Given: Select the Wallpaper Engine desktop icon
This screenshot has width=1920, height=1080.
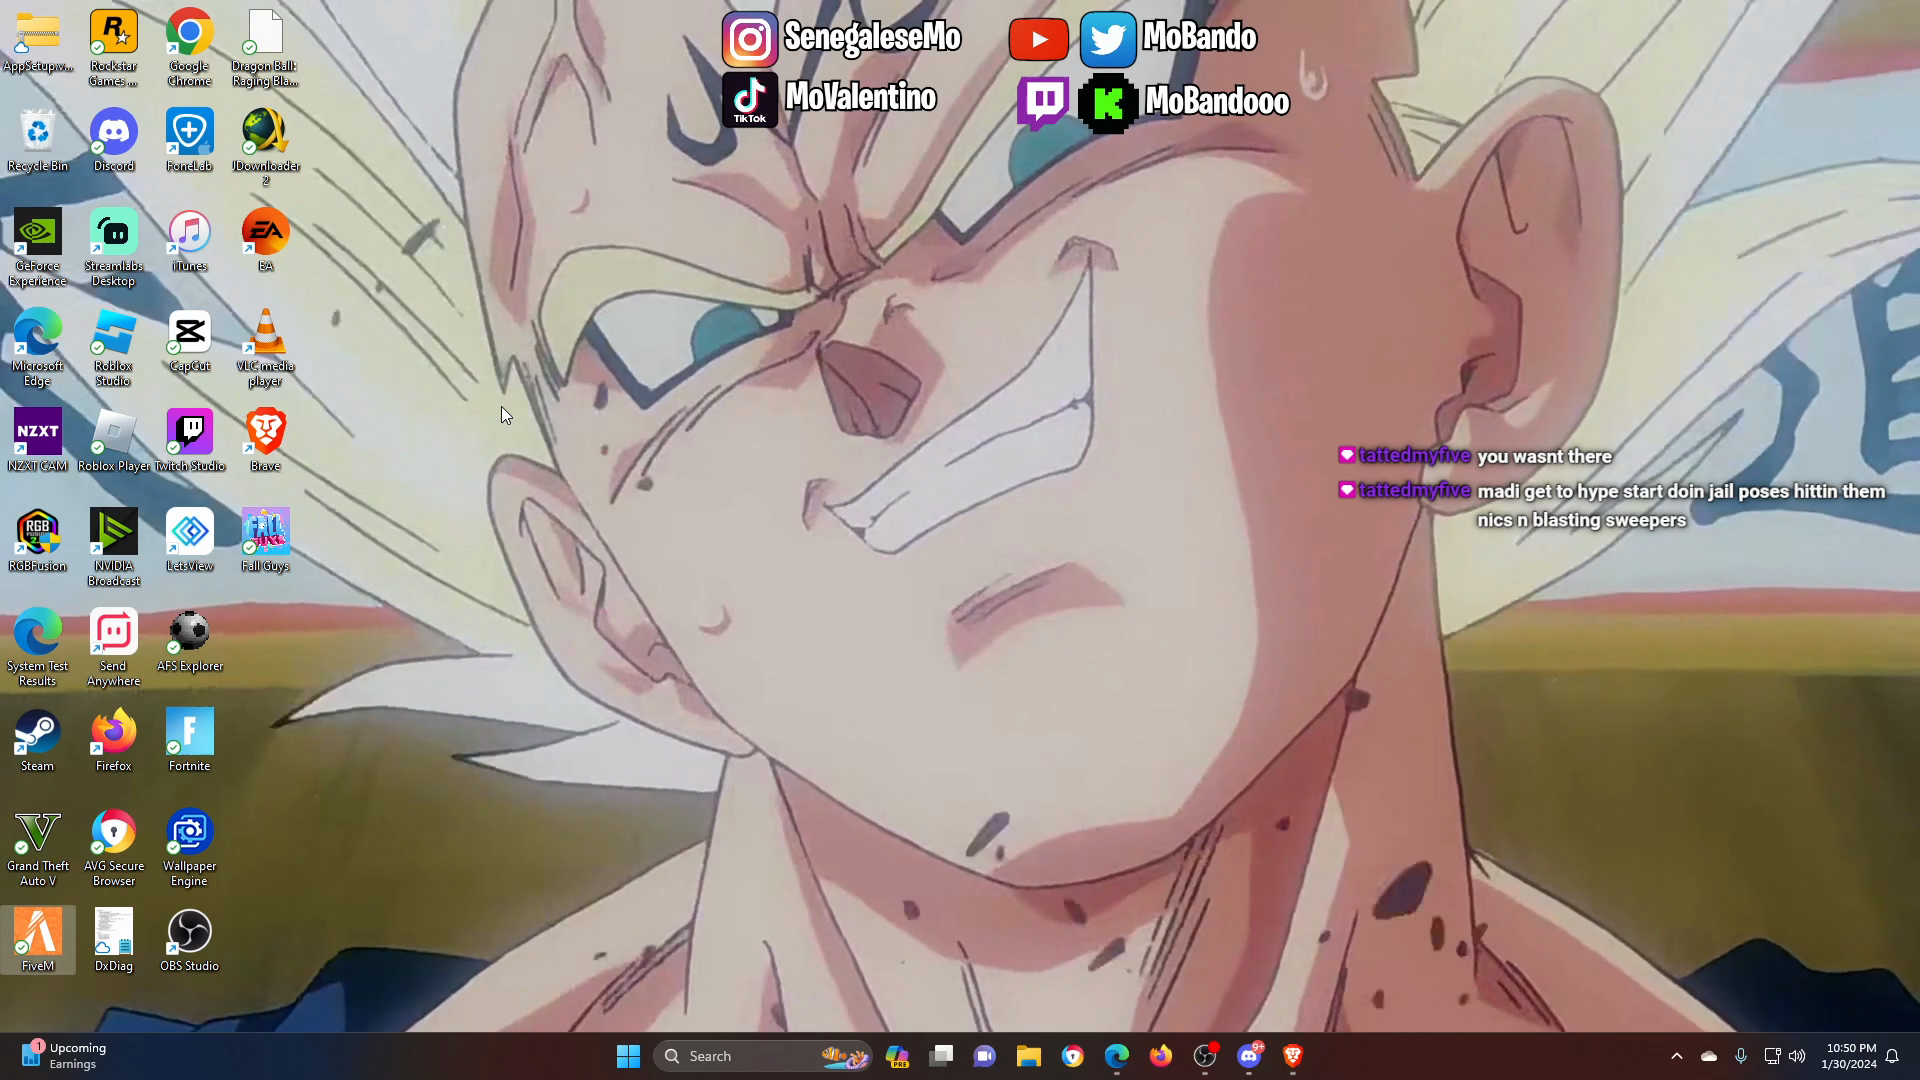Looking at the screenshot, I should [x=189, y=847].
